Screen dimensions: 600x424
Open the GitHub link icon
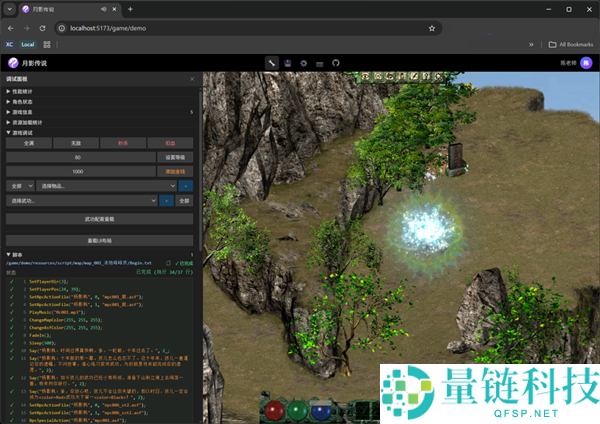(335, 63)
